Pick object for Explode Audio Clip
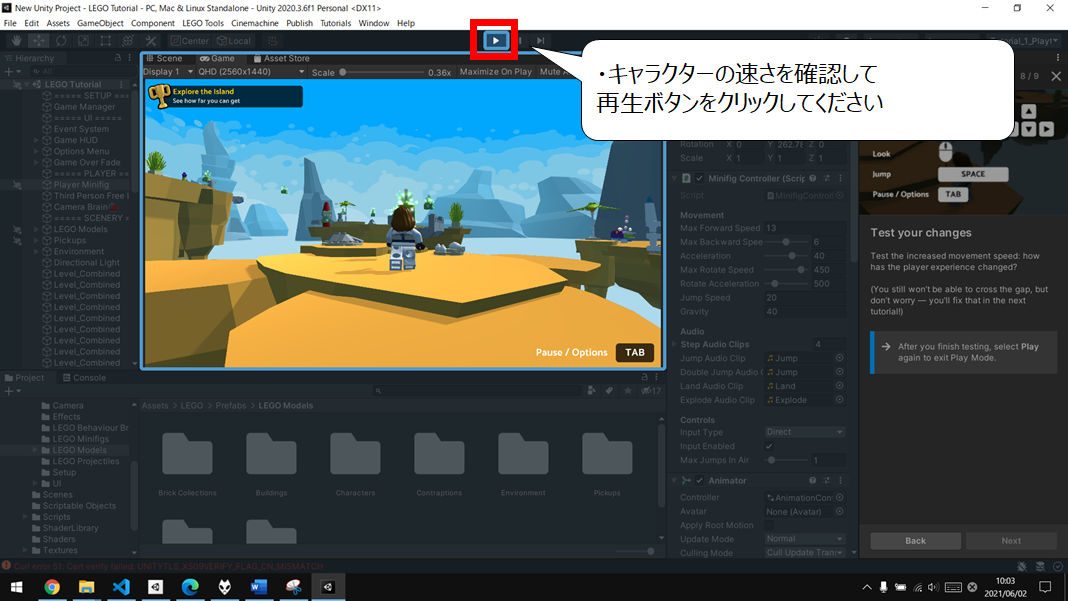Viewport: 1068px width, 601px height. (840, 400)
